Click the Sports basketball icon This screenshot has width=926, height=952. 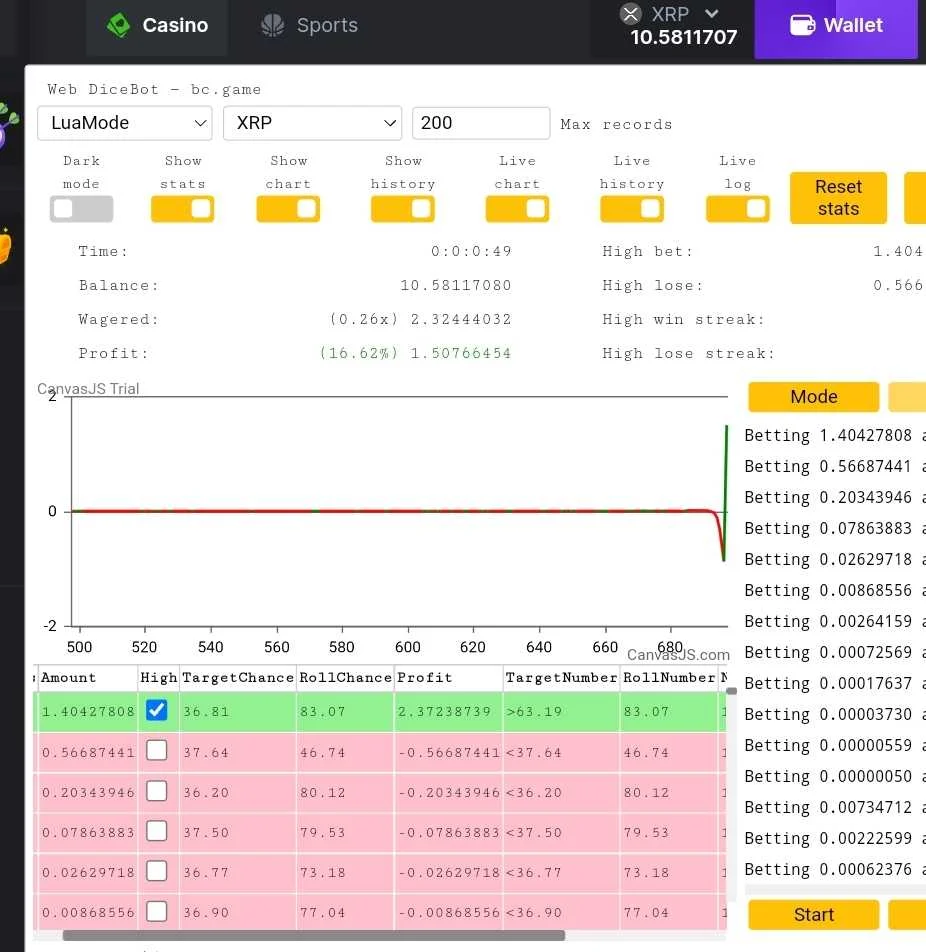pyautogui.click(x=273, y=26)
